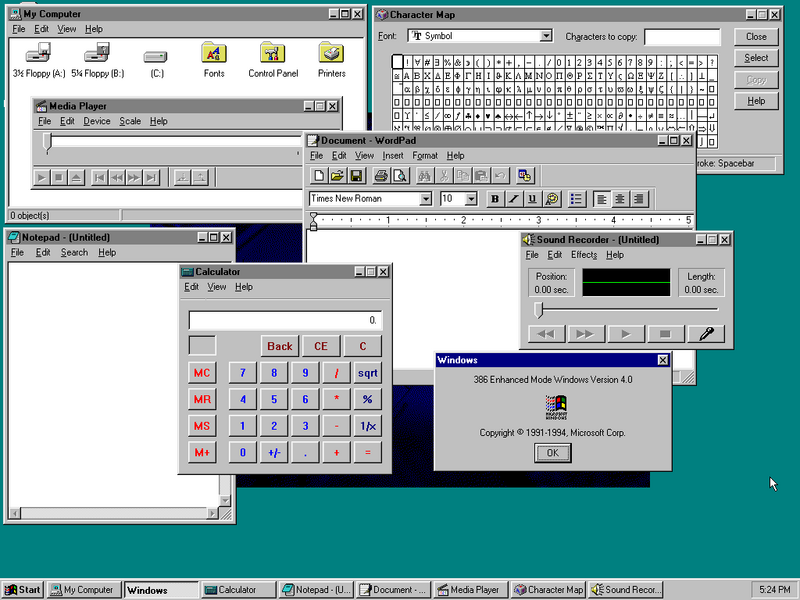Screen dimensions: 800x600
Task: Click the WordPad ruler indent marker
Action: pyautogui.click(x=313, y=221)
